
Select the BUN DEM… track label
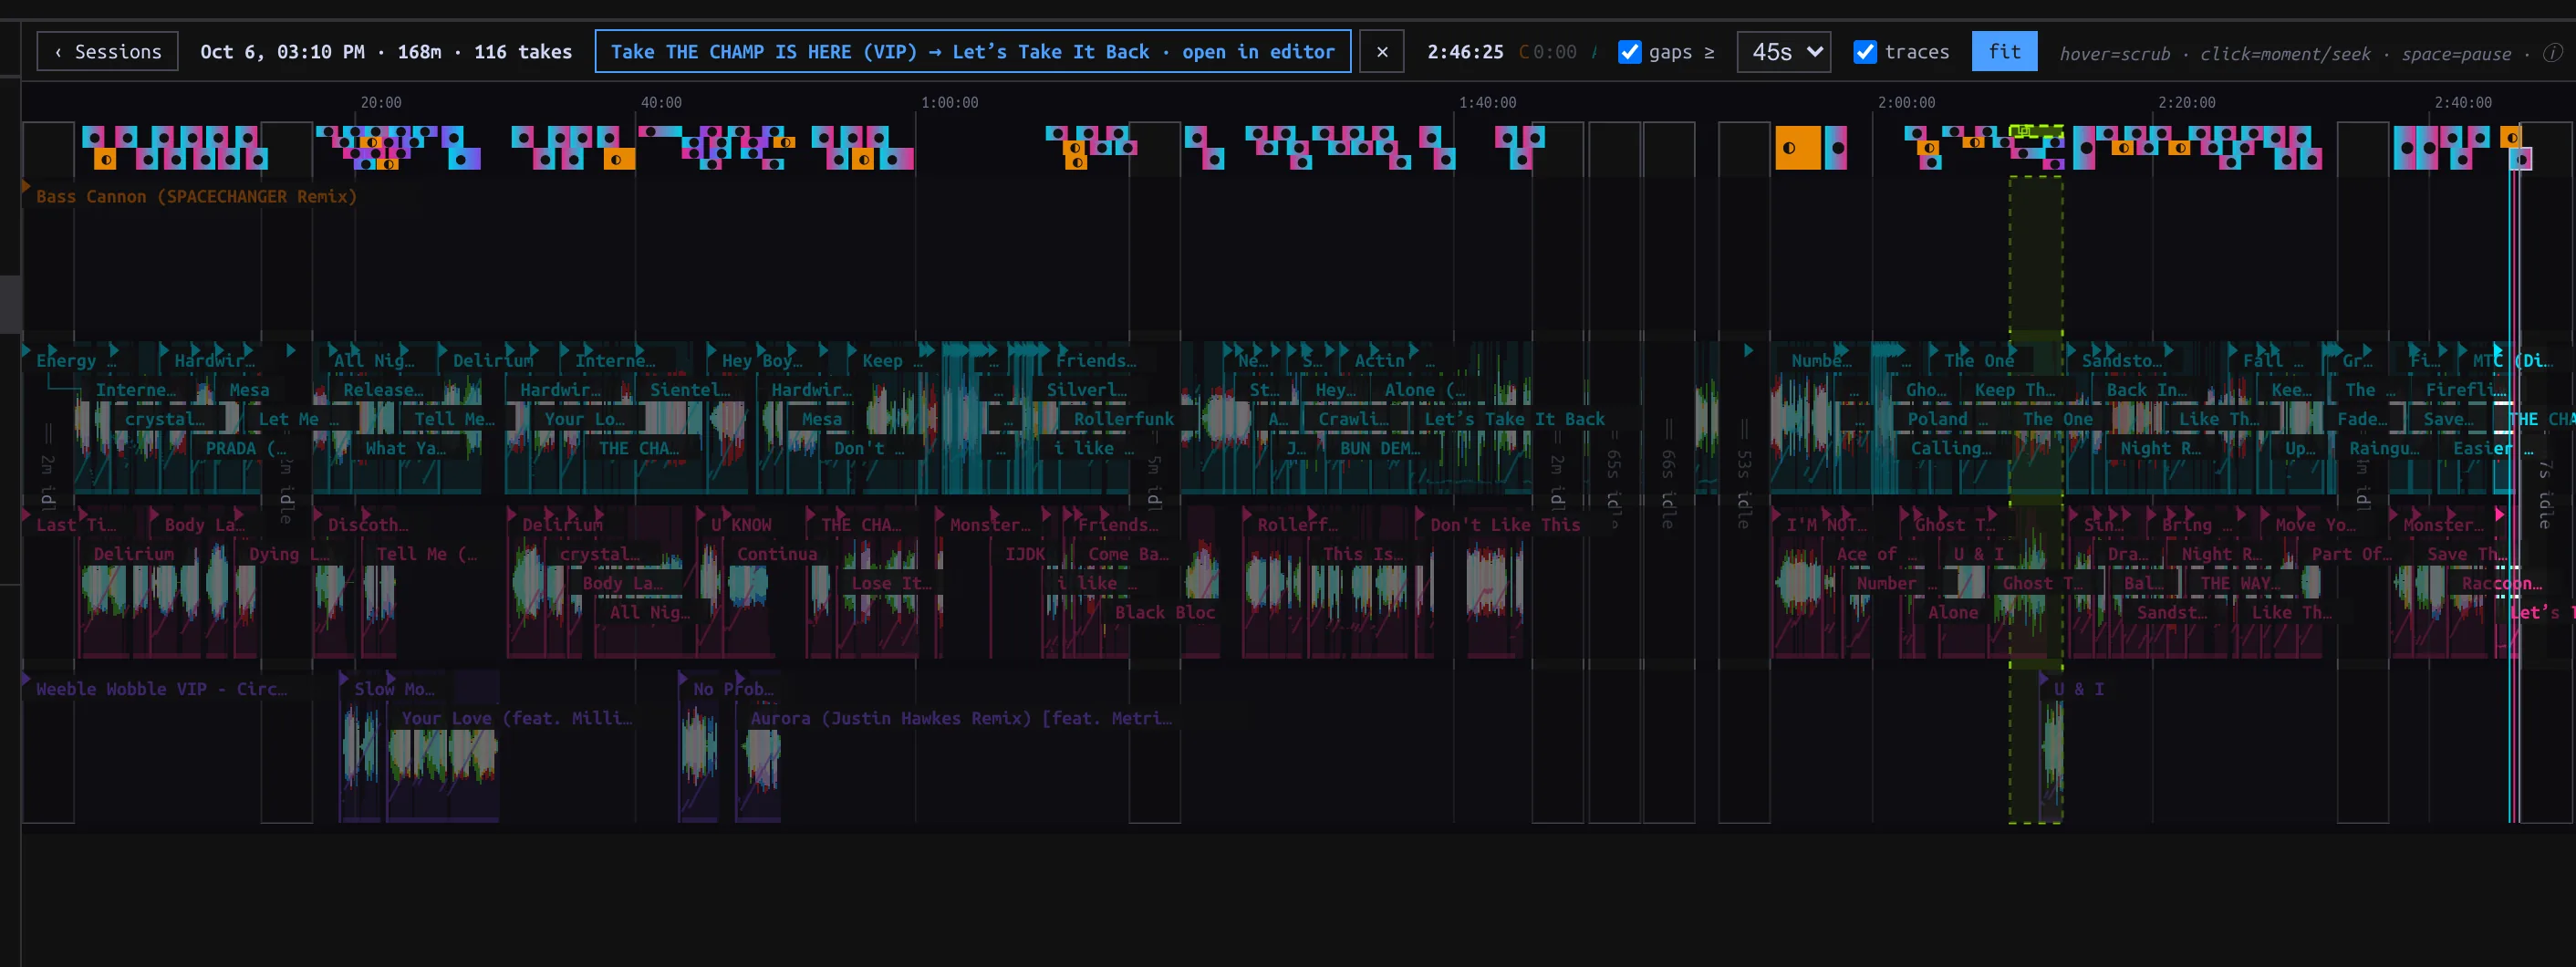coord(1380,448)
